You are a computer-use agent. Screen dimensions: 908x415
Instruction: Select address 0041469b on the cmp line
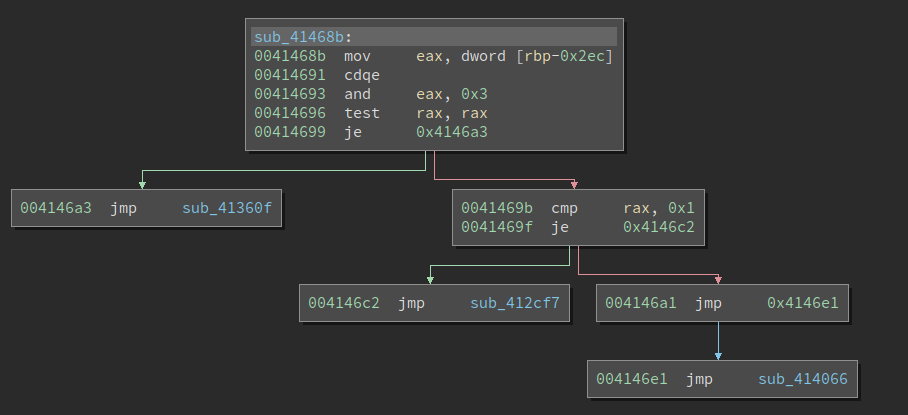(x=496, y=208)
